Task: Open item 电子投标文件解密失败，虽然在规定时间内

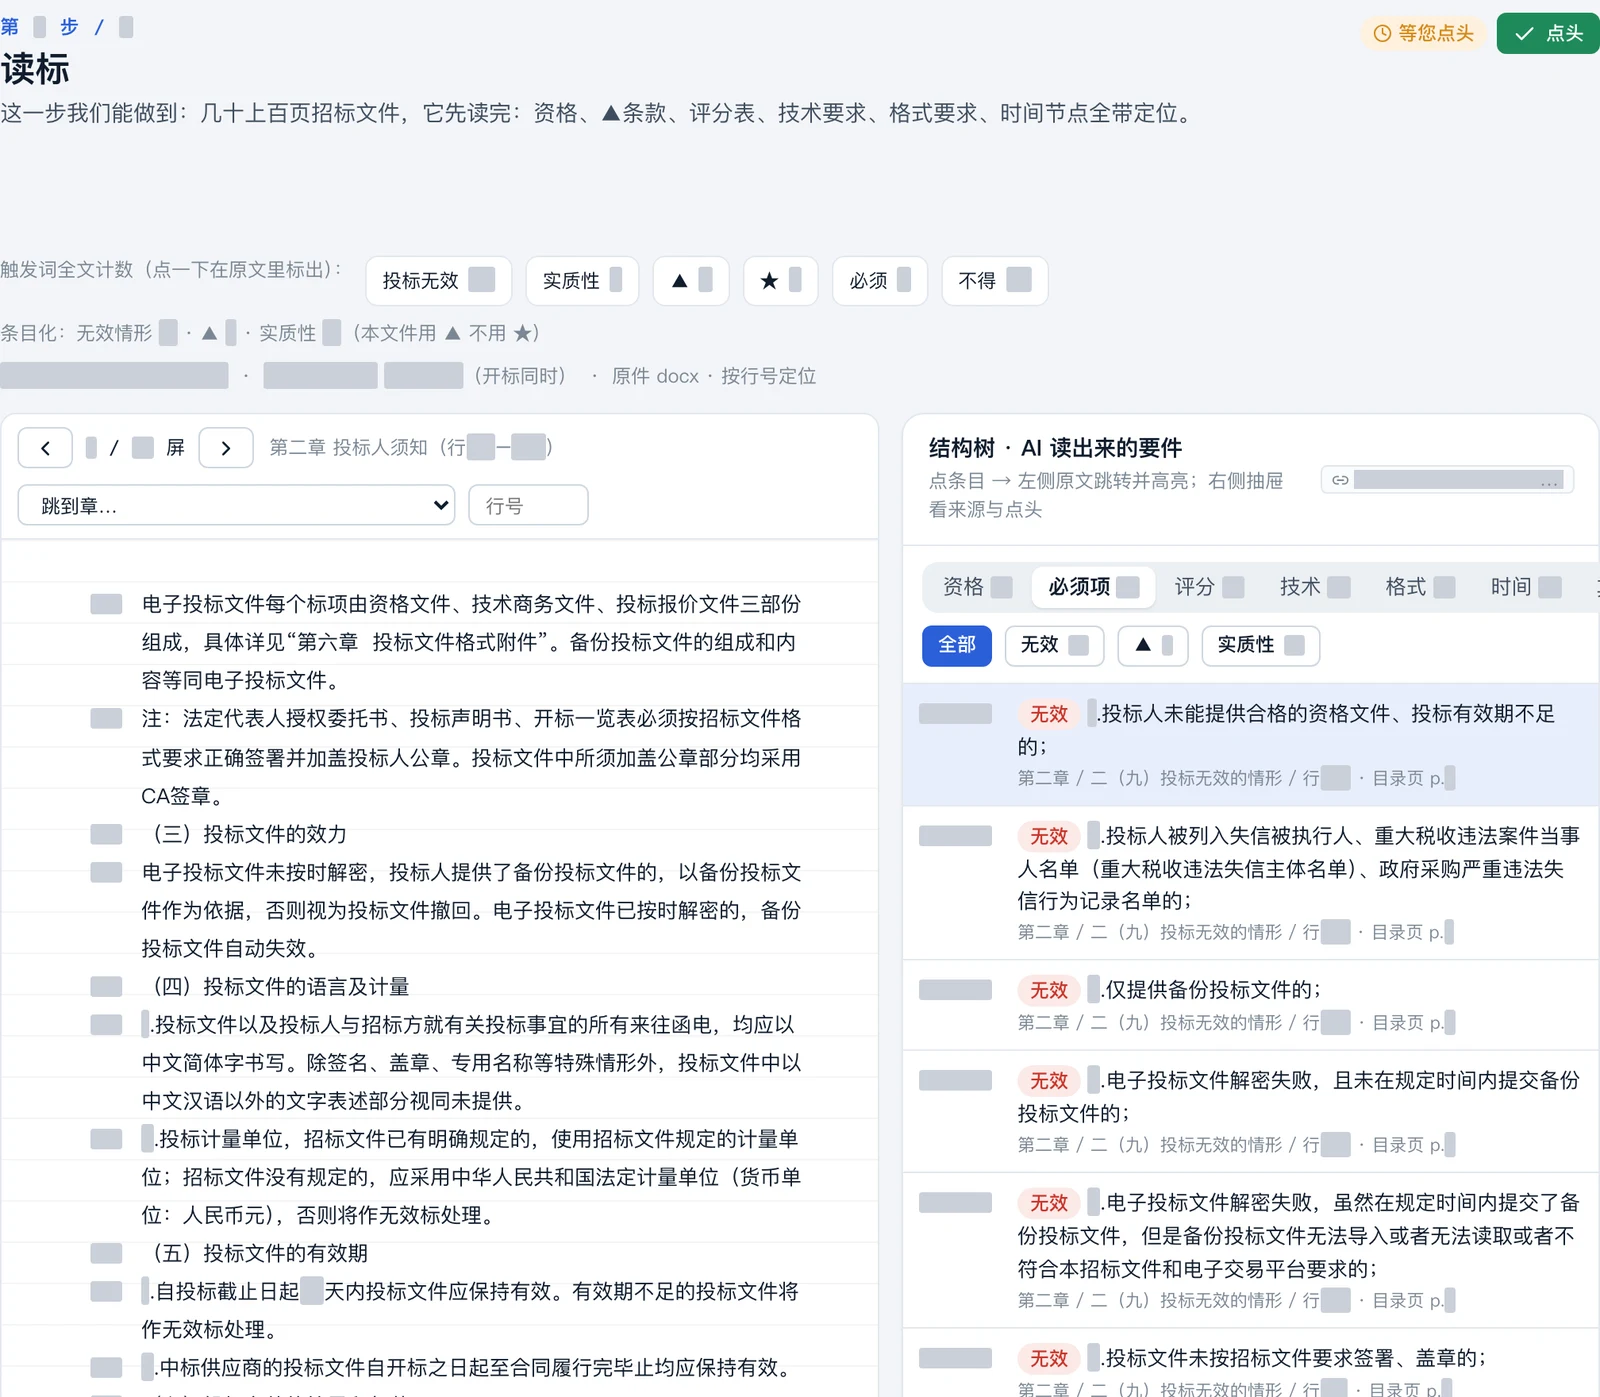Action: tap(1251, 1250)
